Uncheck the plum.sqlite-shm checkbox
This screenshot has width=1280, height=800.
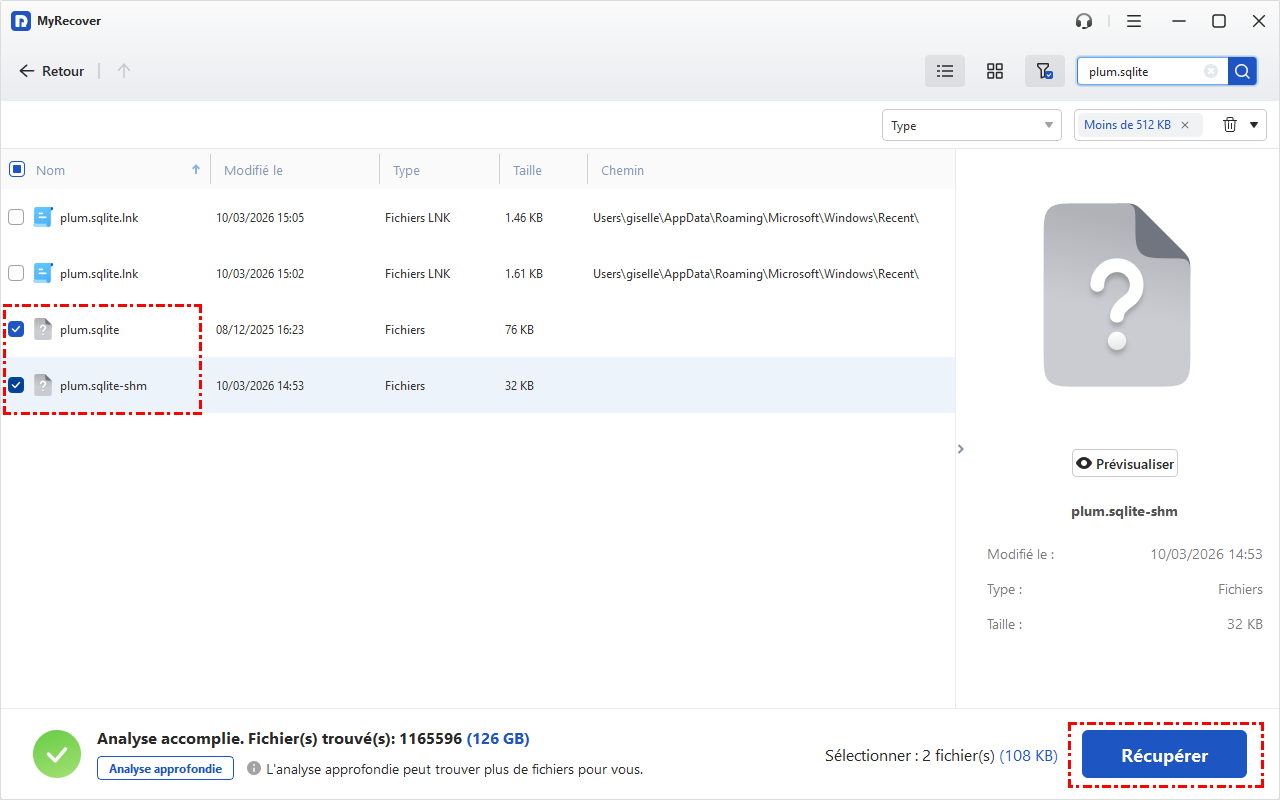coord(16,385)
